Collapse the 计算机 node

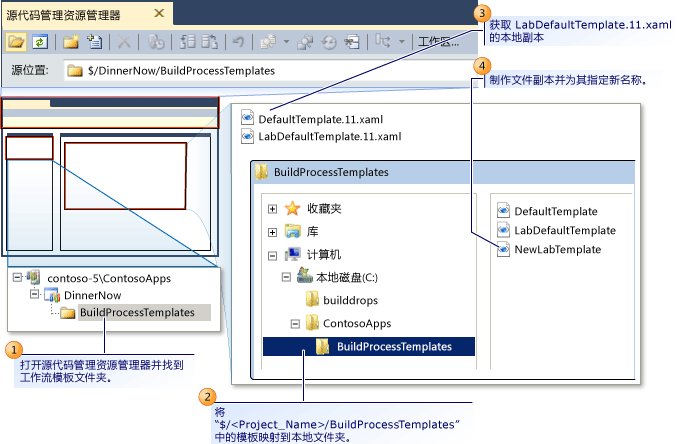pyautogui.click(x=272, y=256)
